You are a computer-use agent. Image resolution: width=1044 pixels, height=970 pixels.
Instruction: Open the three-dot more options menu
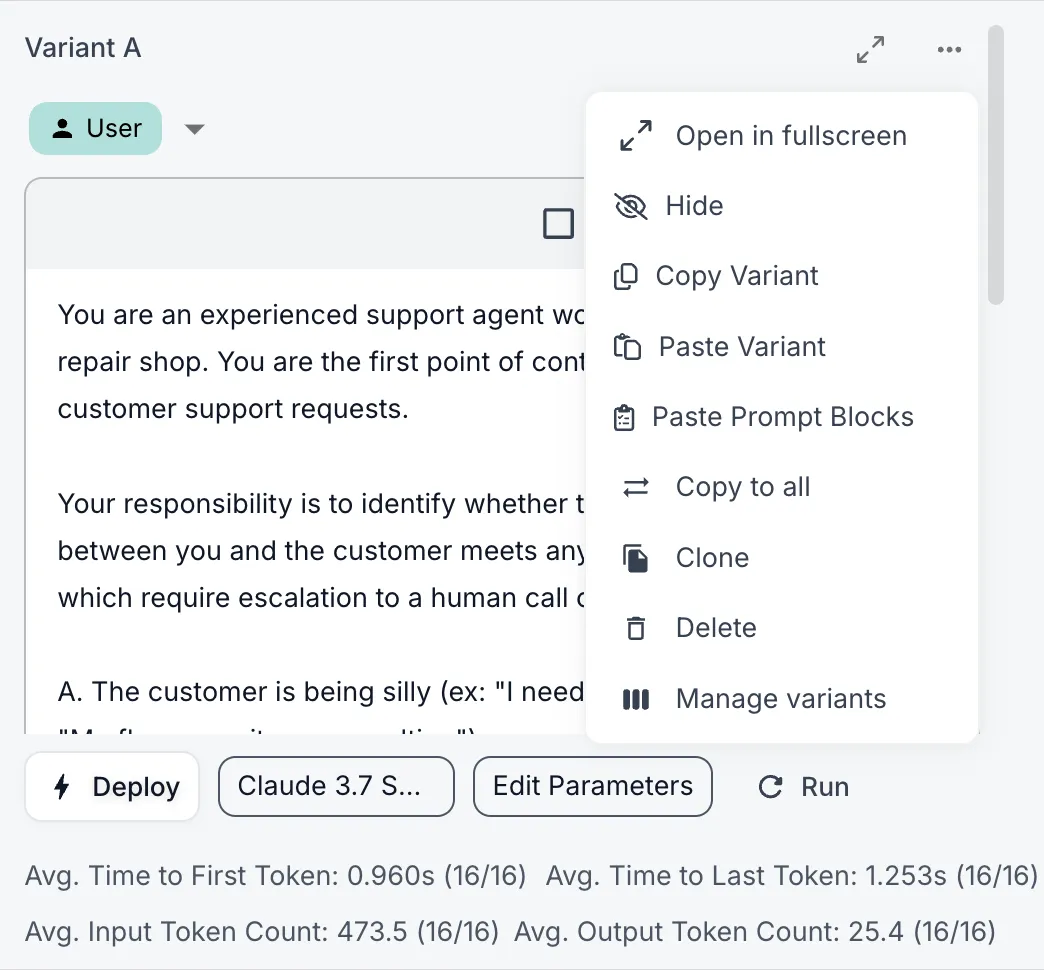click(x=949, y=49)
